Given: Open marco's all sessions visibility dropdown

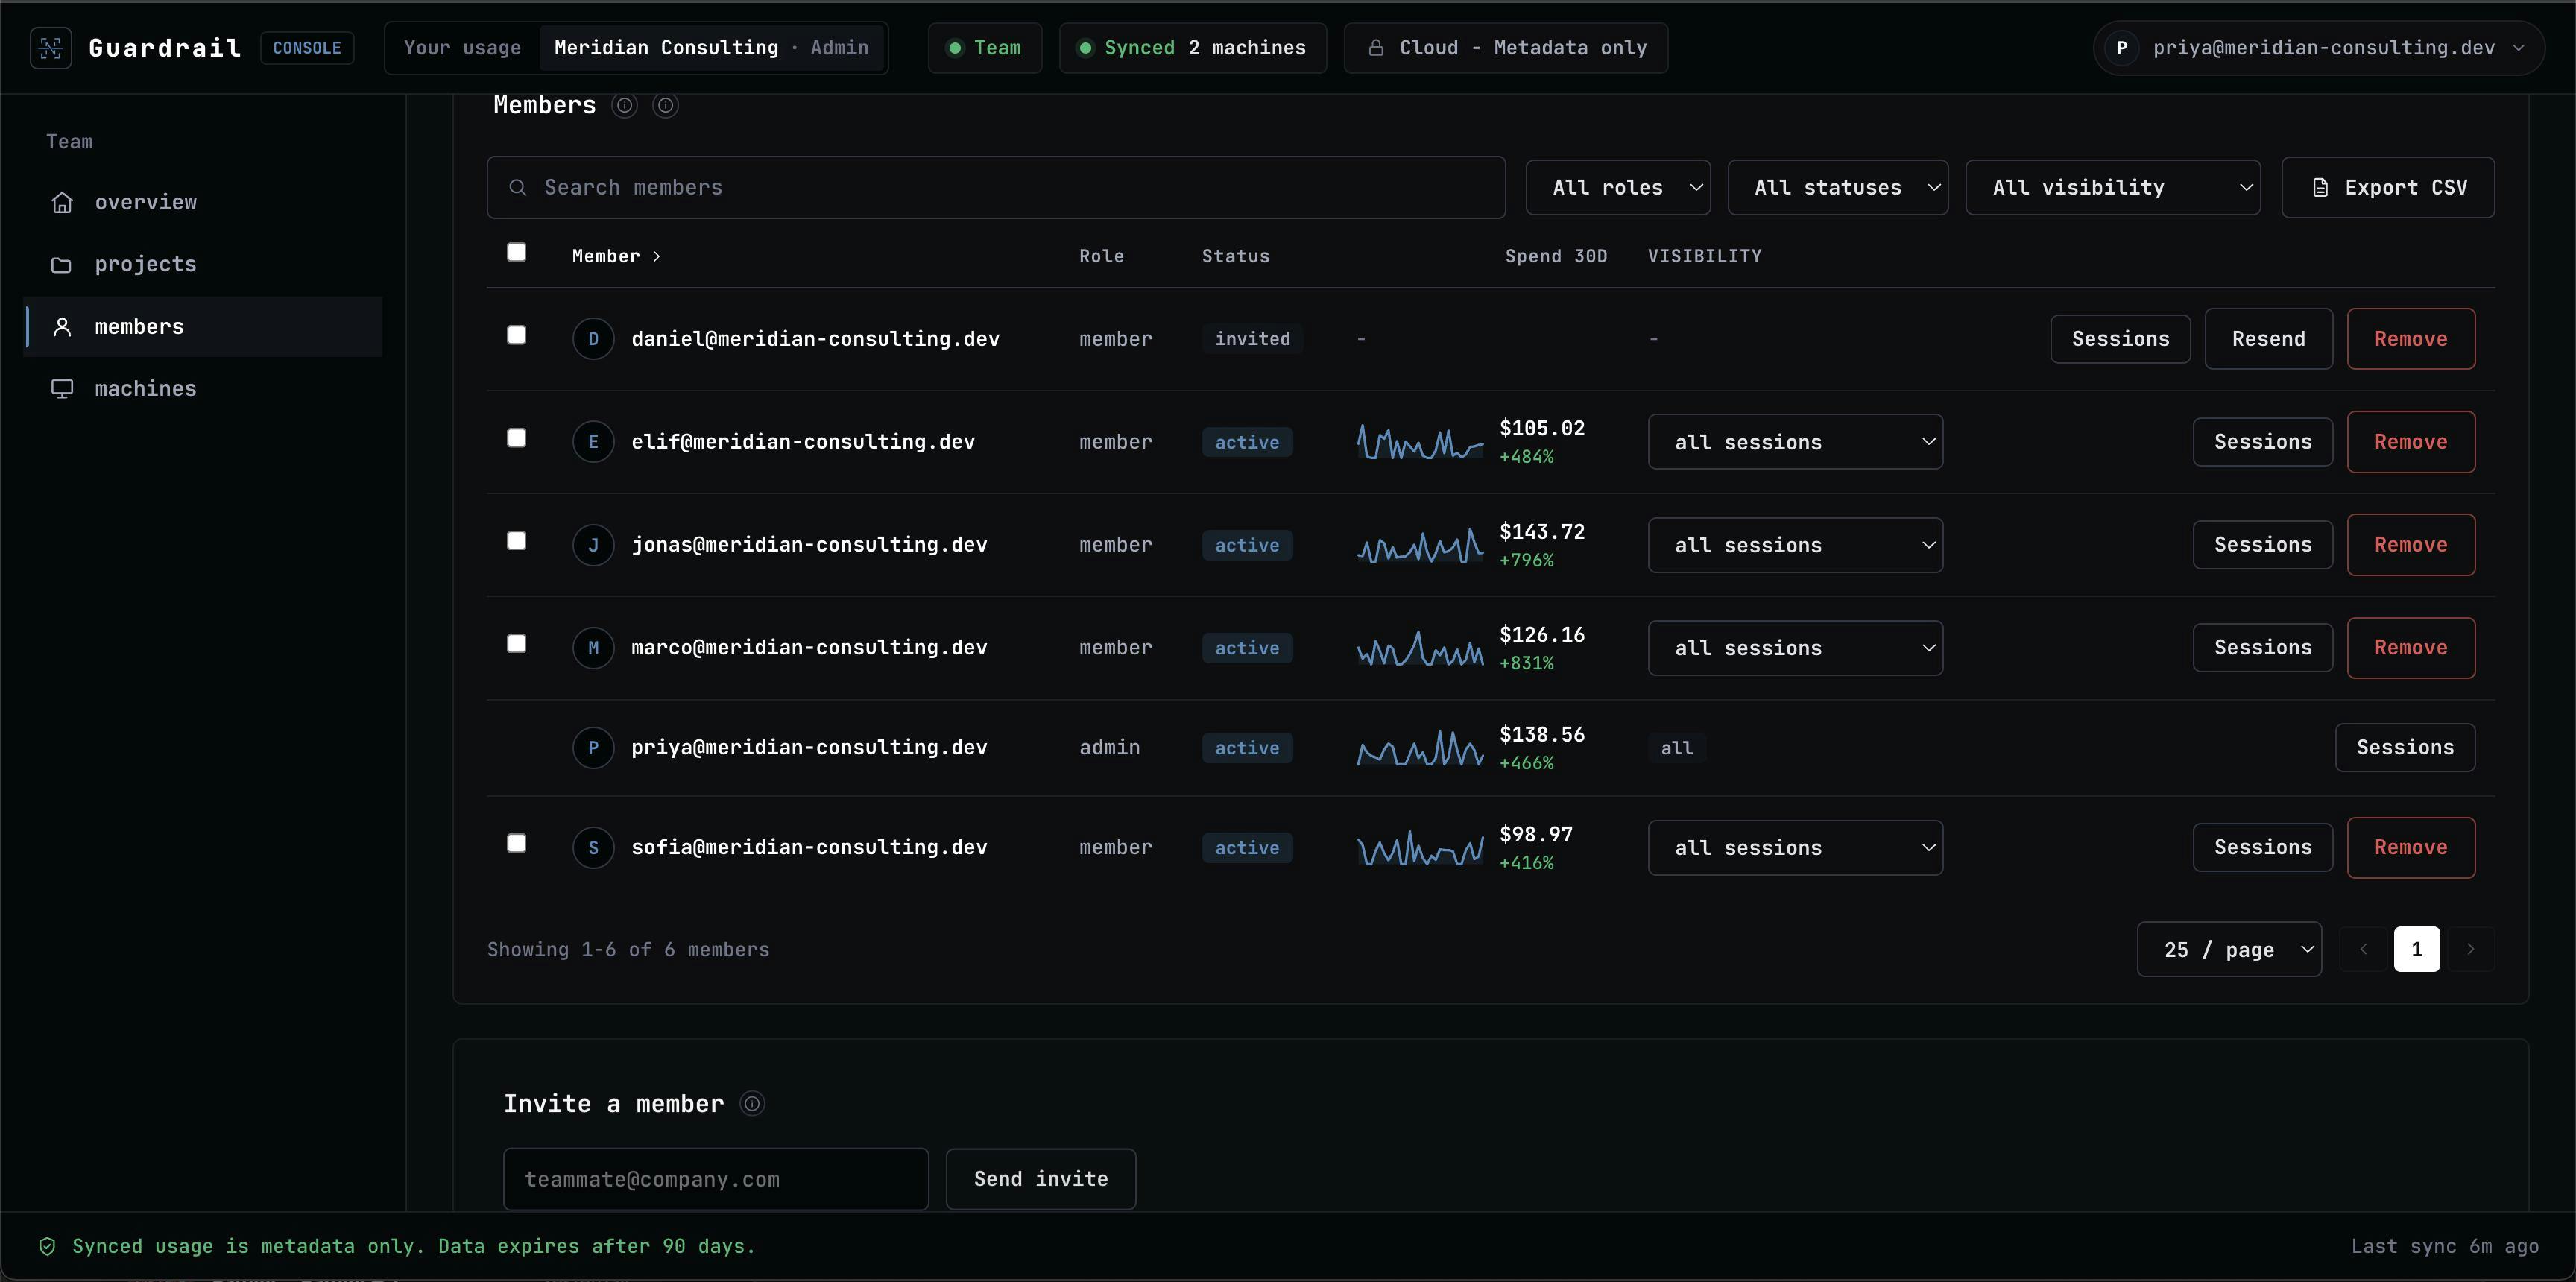Looking at the screenshot, I should click(1795, 648).
